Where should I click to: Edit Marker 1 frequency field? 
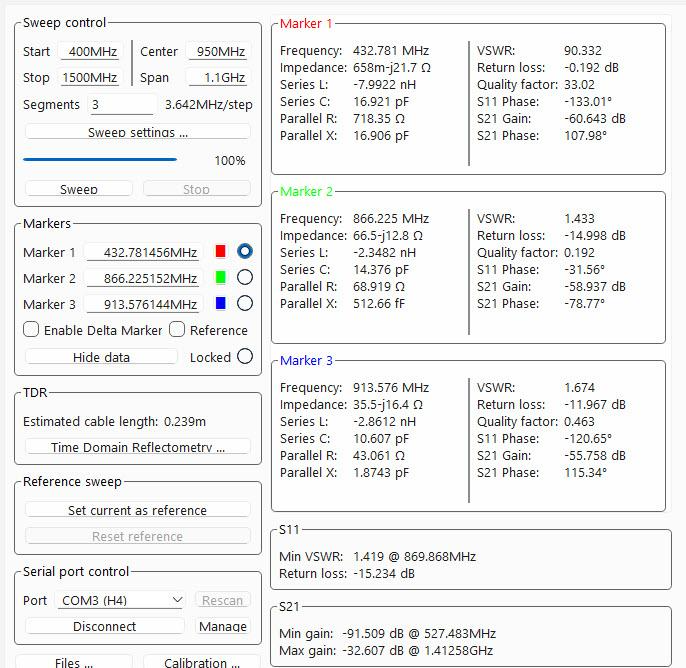(143, 252)
